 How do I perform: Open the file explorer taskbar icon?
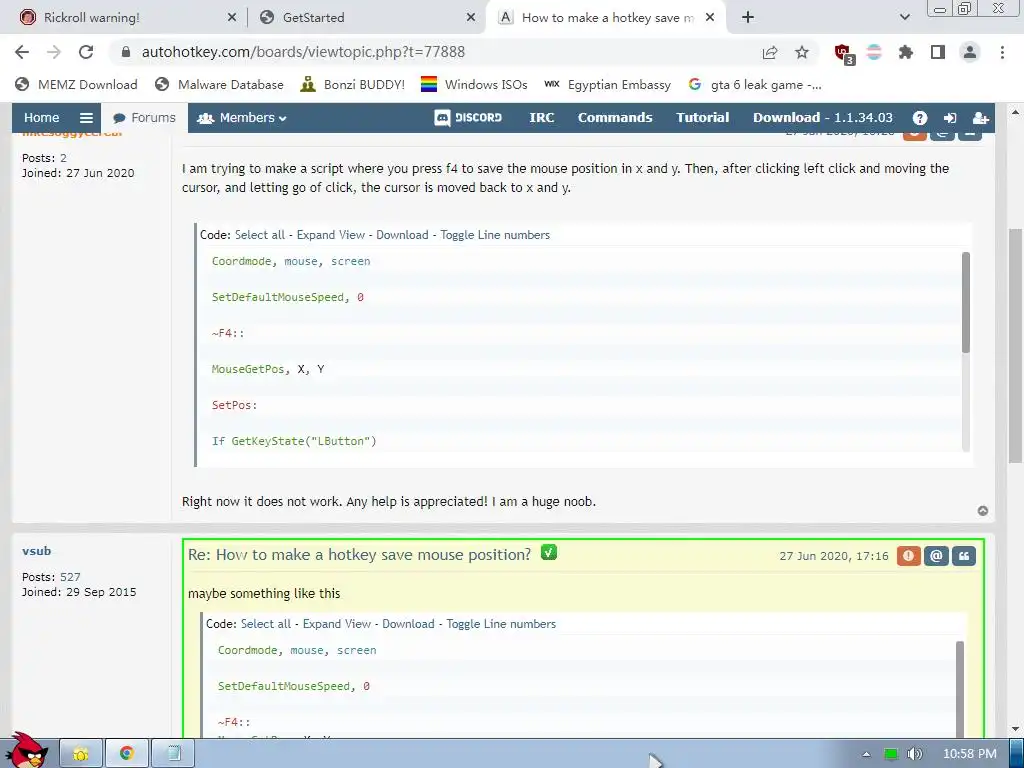81,754
